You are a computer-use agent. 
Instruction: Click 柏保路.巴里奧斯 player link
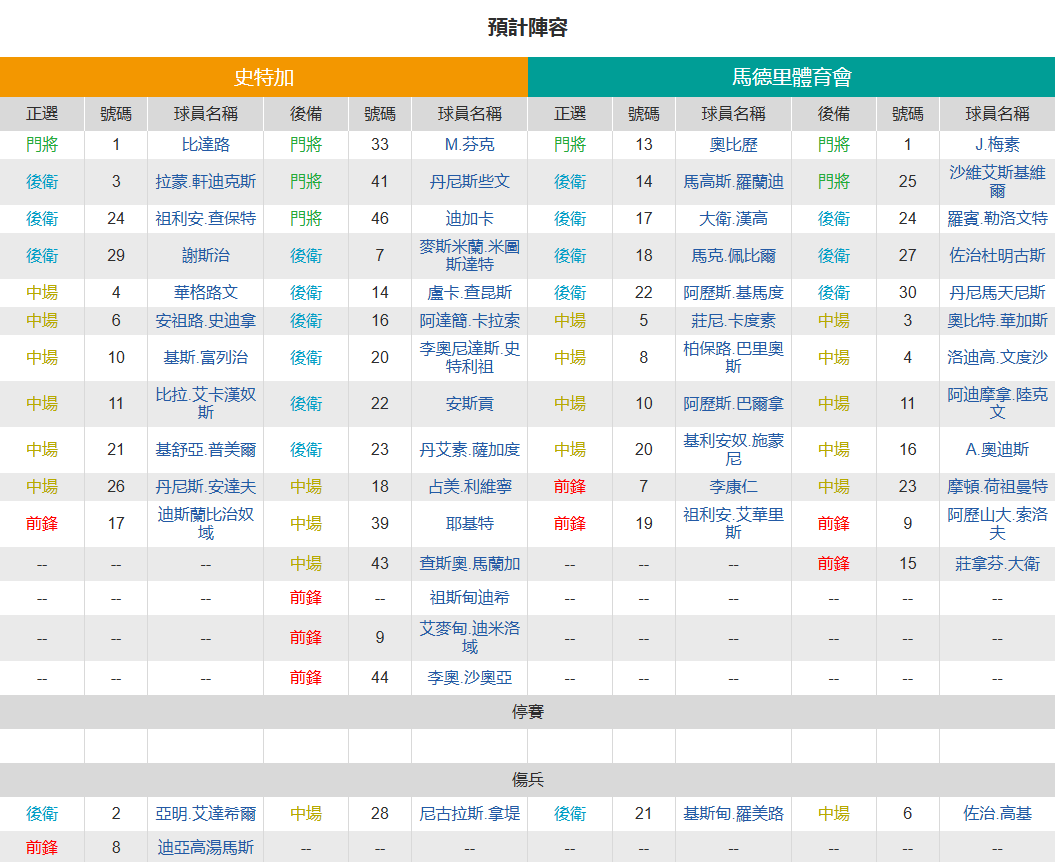pos(733,357)
